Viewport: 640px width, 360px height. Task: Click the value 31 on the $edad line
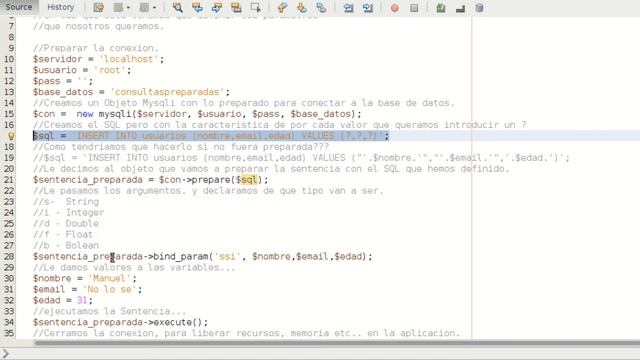click(82, 300)
